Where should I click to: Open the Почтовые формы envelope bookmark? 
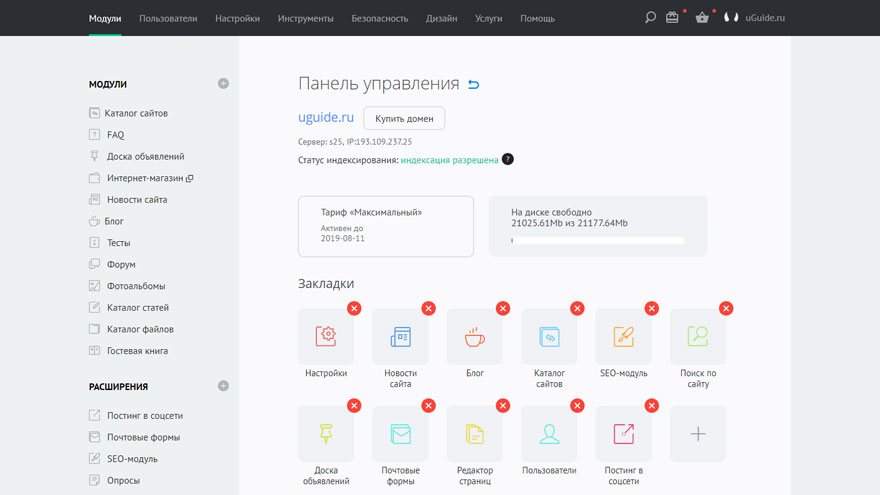pos(400,433)
